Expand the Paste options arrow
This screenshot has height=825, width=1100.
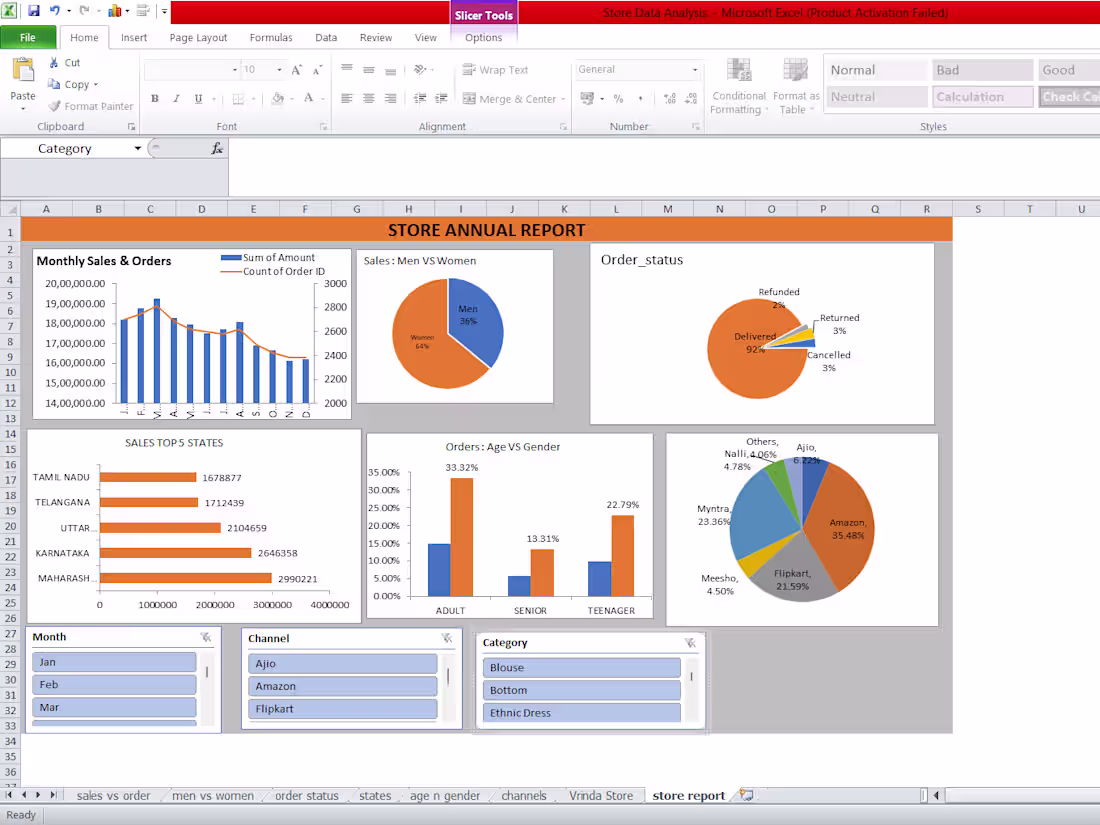click(22, 109)
